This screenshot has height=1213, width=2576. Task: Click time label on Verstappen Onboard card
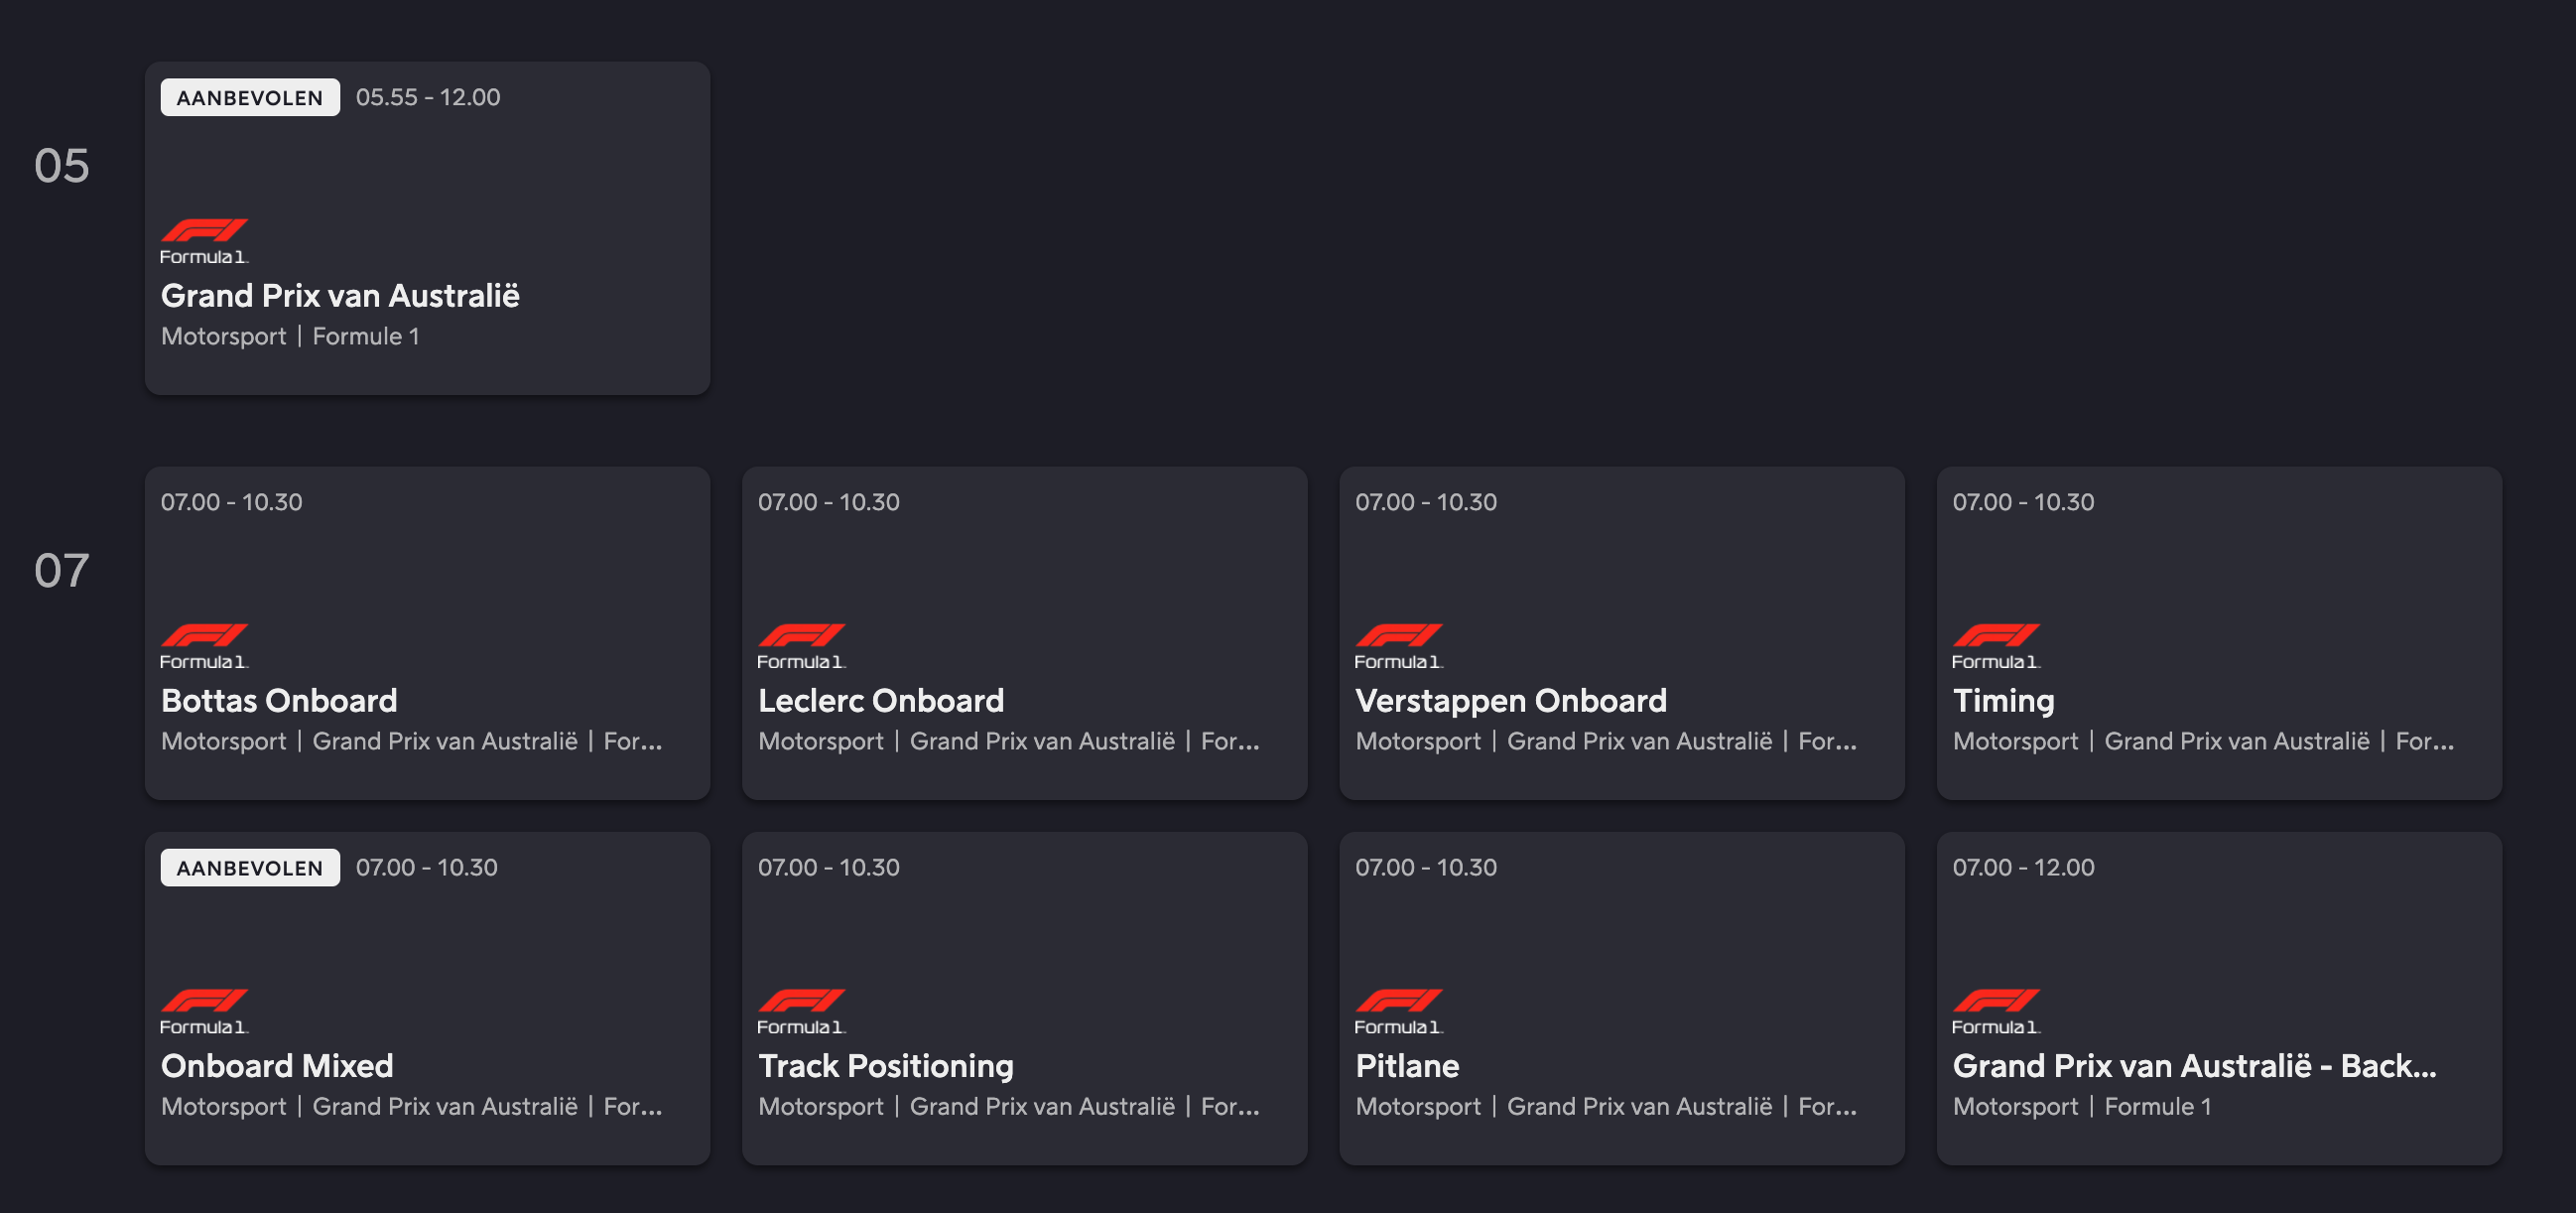pyautogui.click(x=1425, y=502)
